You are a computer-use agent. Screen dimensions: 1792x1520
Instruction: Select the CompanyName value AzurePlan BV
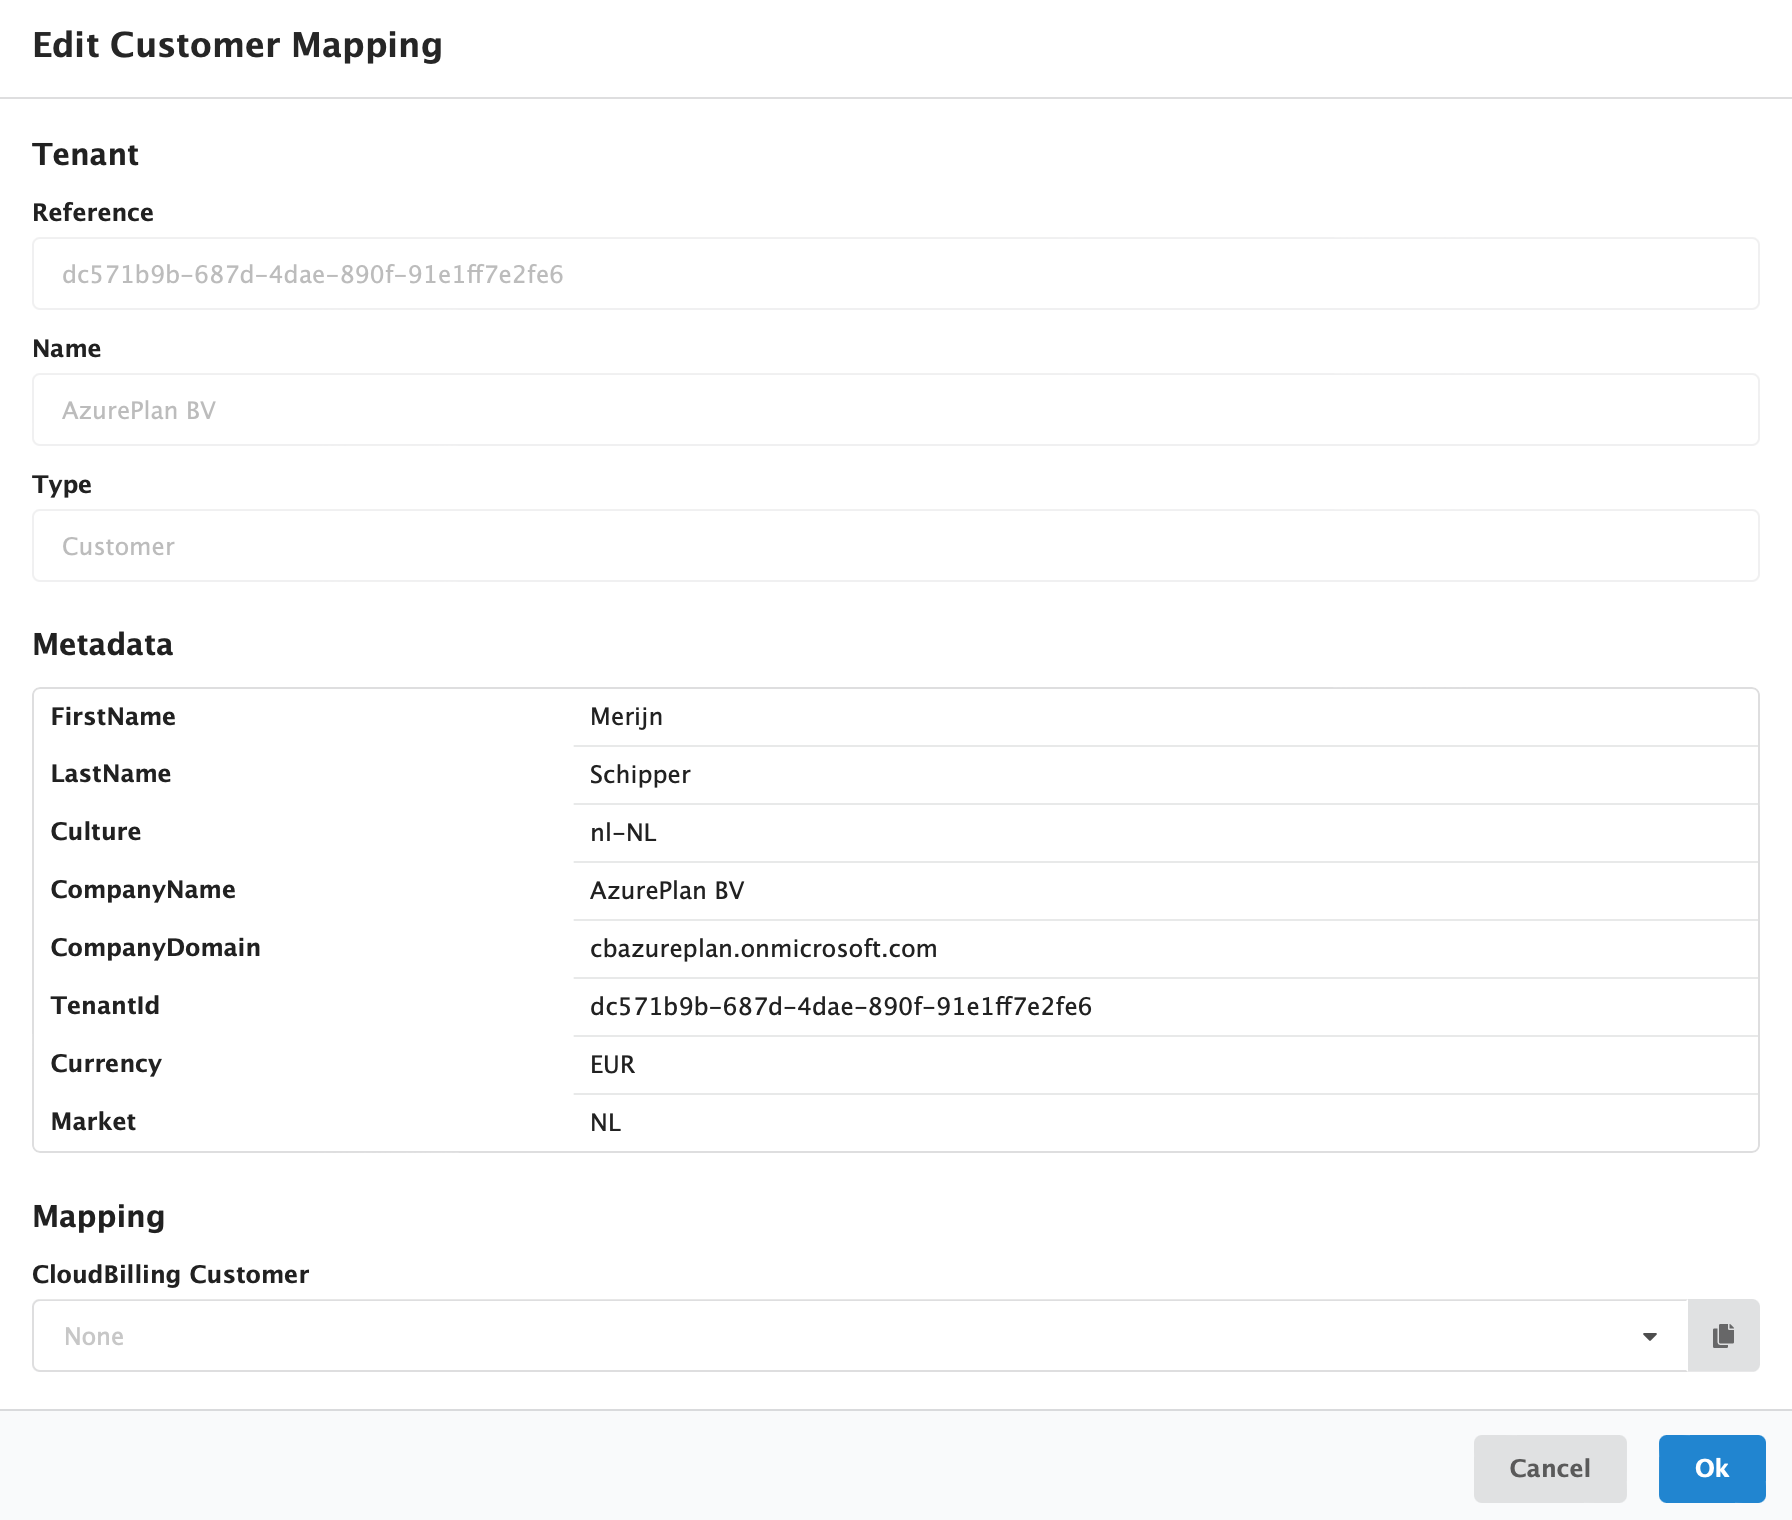[666, 890]
